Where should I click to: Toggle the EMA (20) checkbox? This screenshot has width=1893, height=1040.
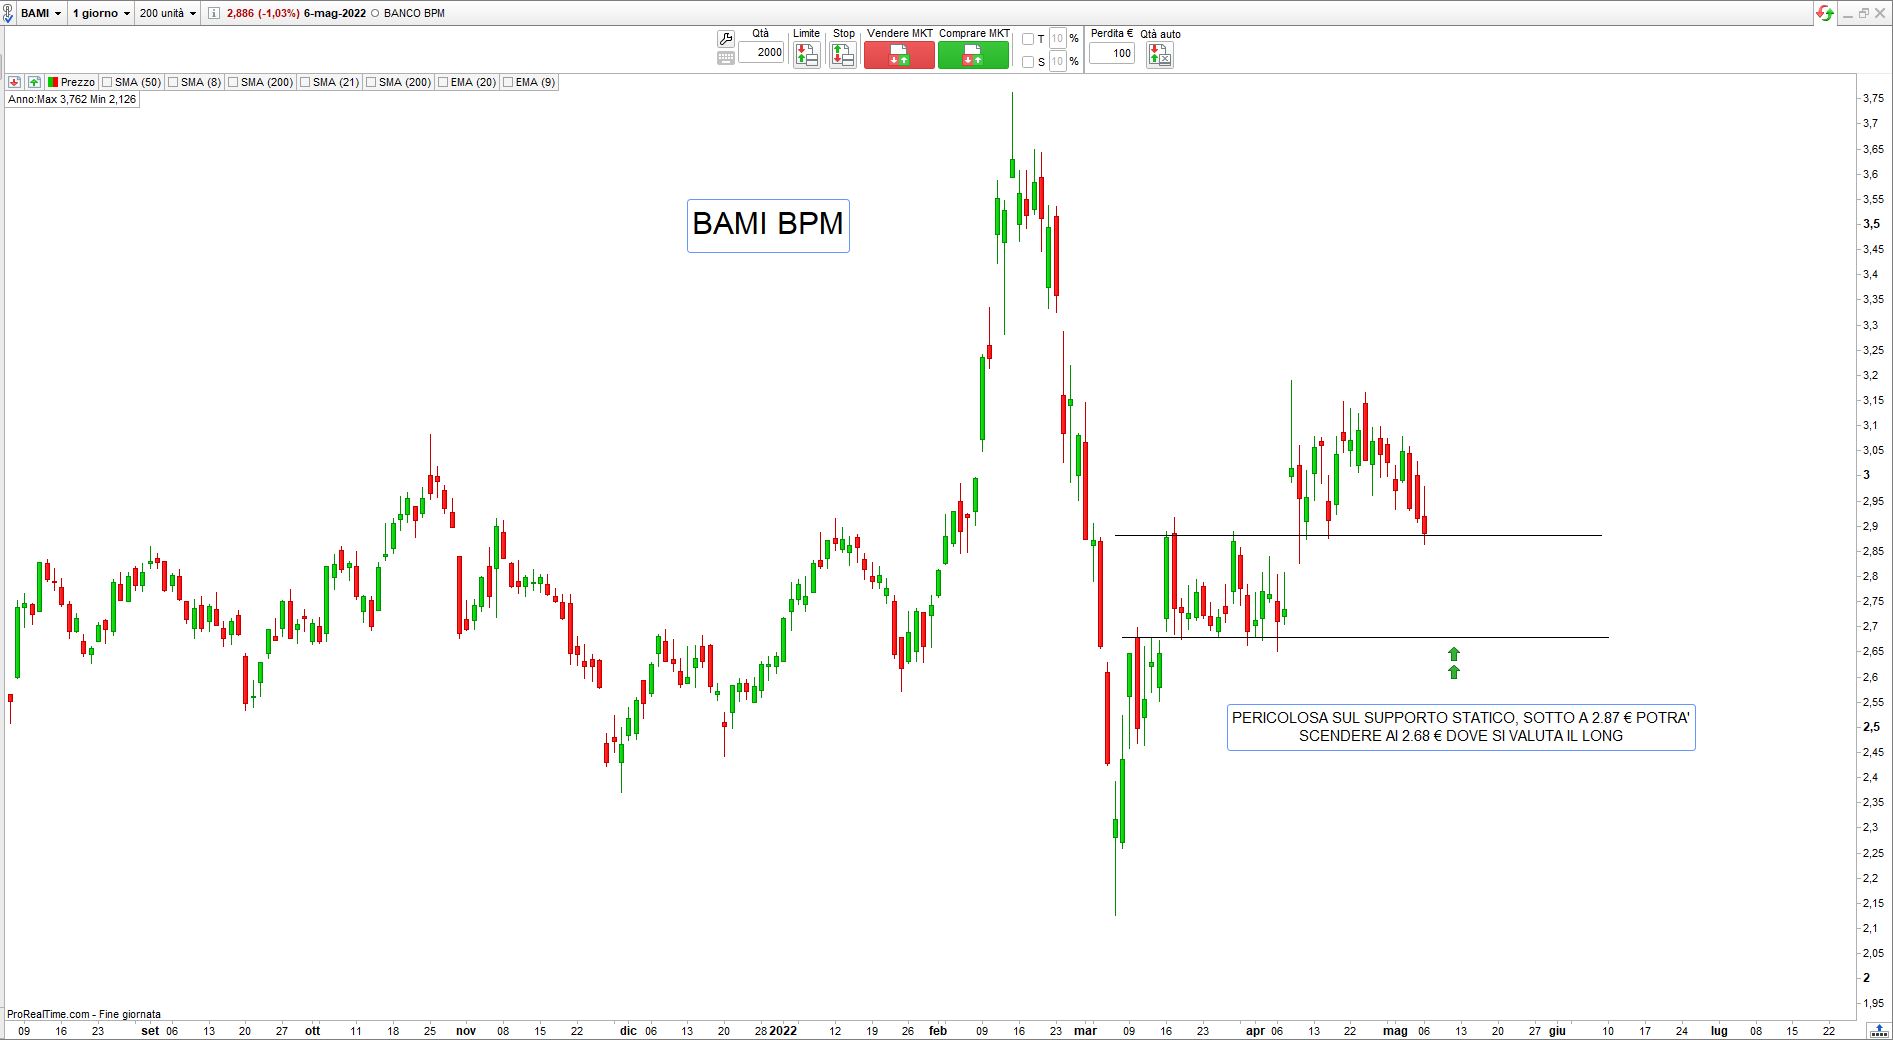tap(443, 82)
